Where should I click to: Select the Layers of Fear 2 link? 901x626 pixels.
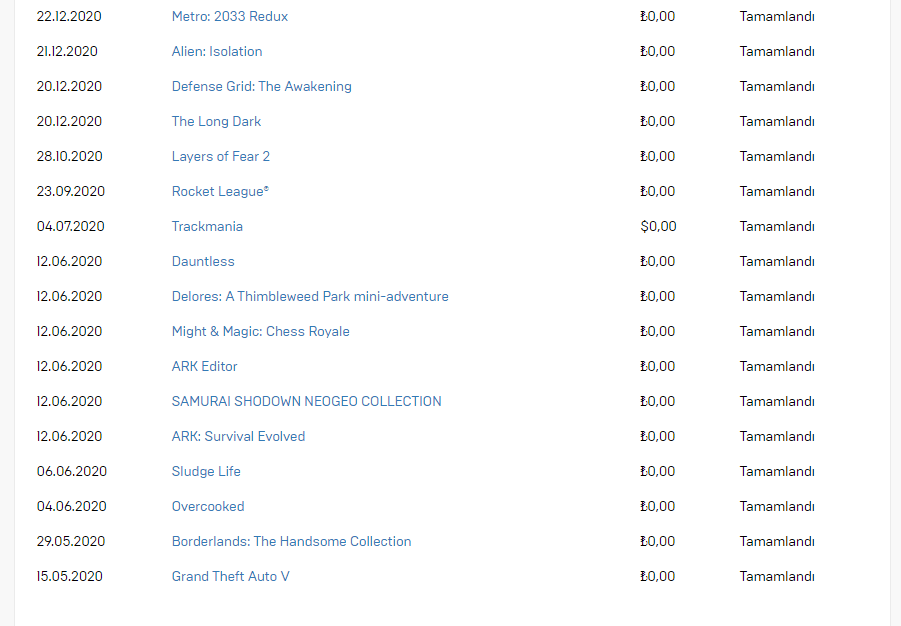221,157
